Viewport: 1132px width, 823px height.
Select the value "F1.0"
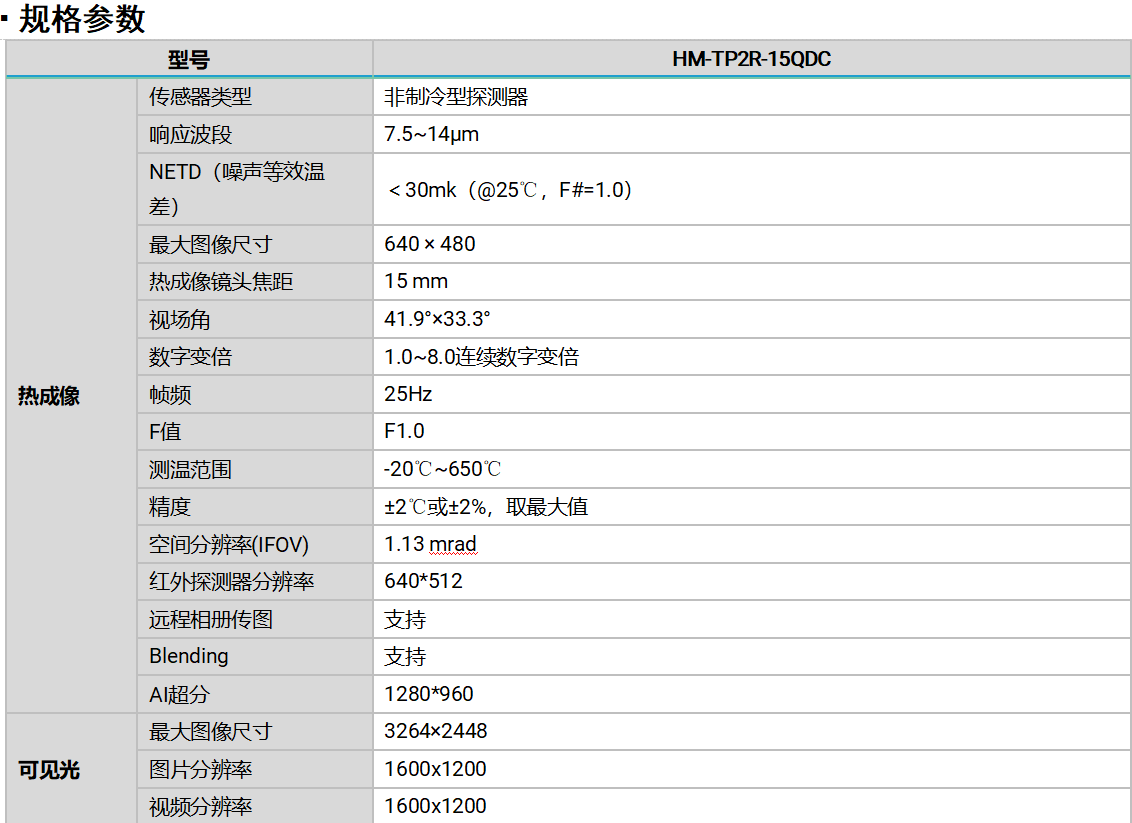click(x=404, y=431)
